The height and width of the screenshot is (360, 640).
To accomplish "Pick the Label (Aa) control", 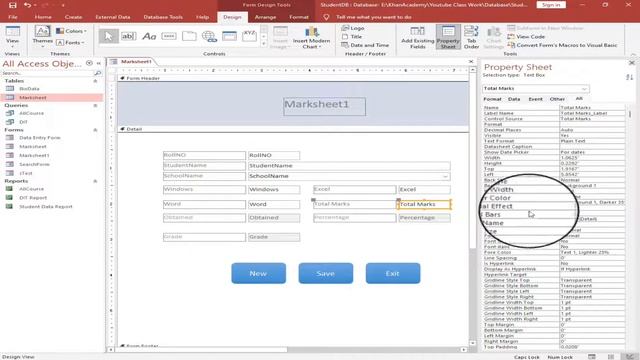I will (x=149, y=36).
